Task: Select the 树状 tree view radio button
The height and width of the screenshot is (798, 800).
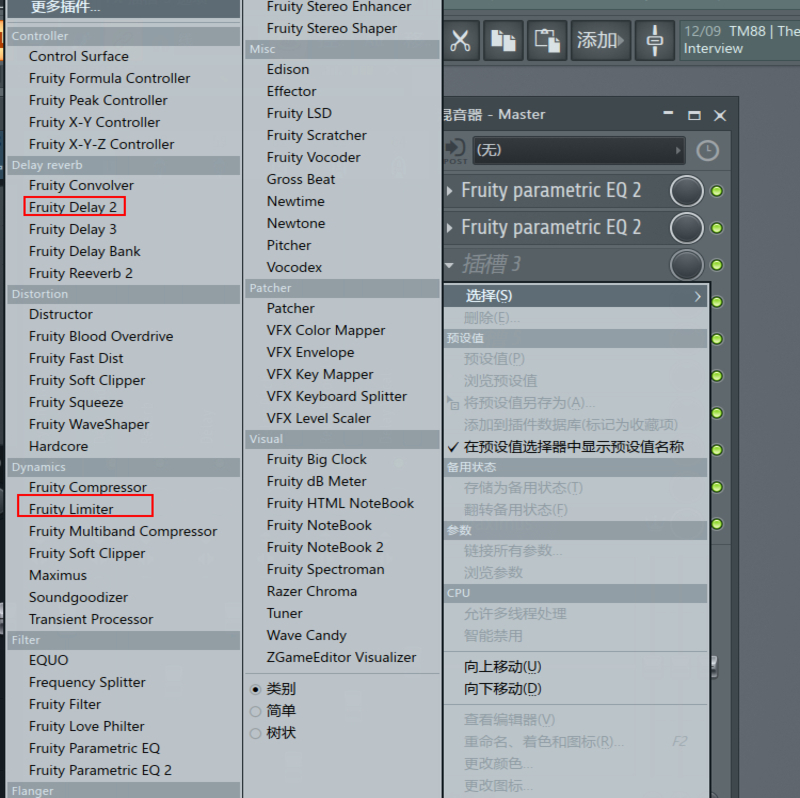Action: pos(256,734)
